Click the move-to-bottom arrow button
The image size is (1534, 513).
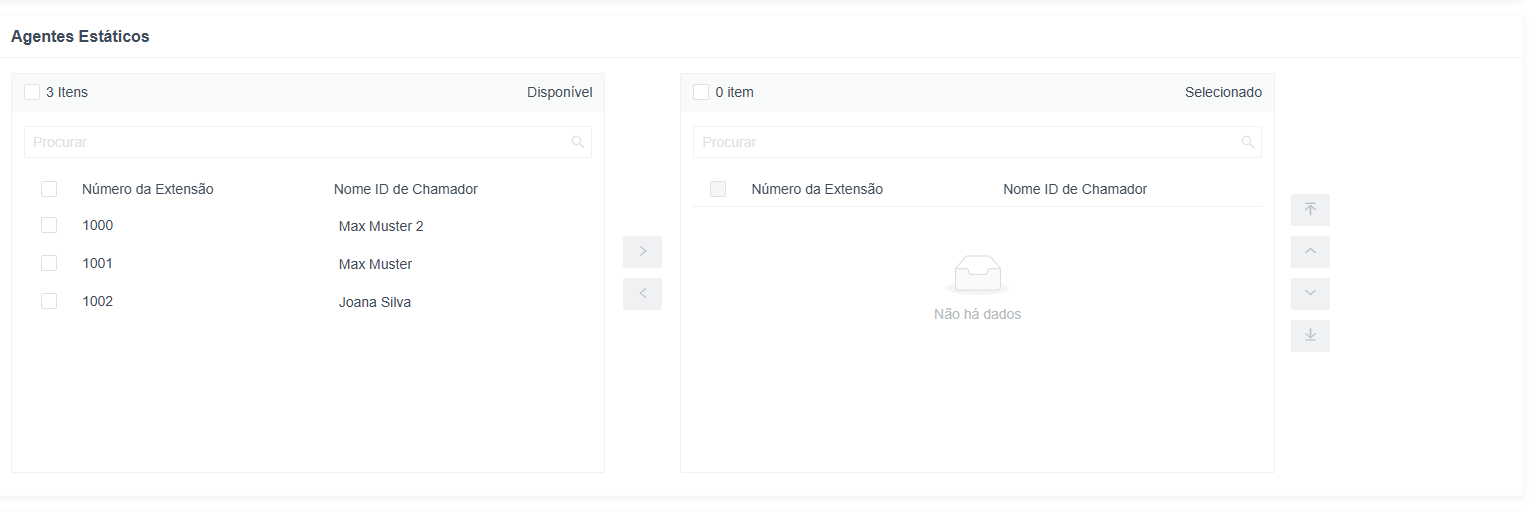[1310, 336]
